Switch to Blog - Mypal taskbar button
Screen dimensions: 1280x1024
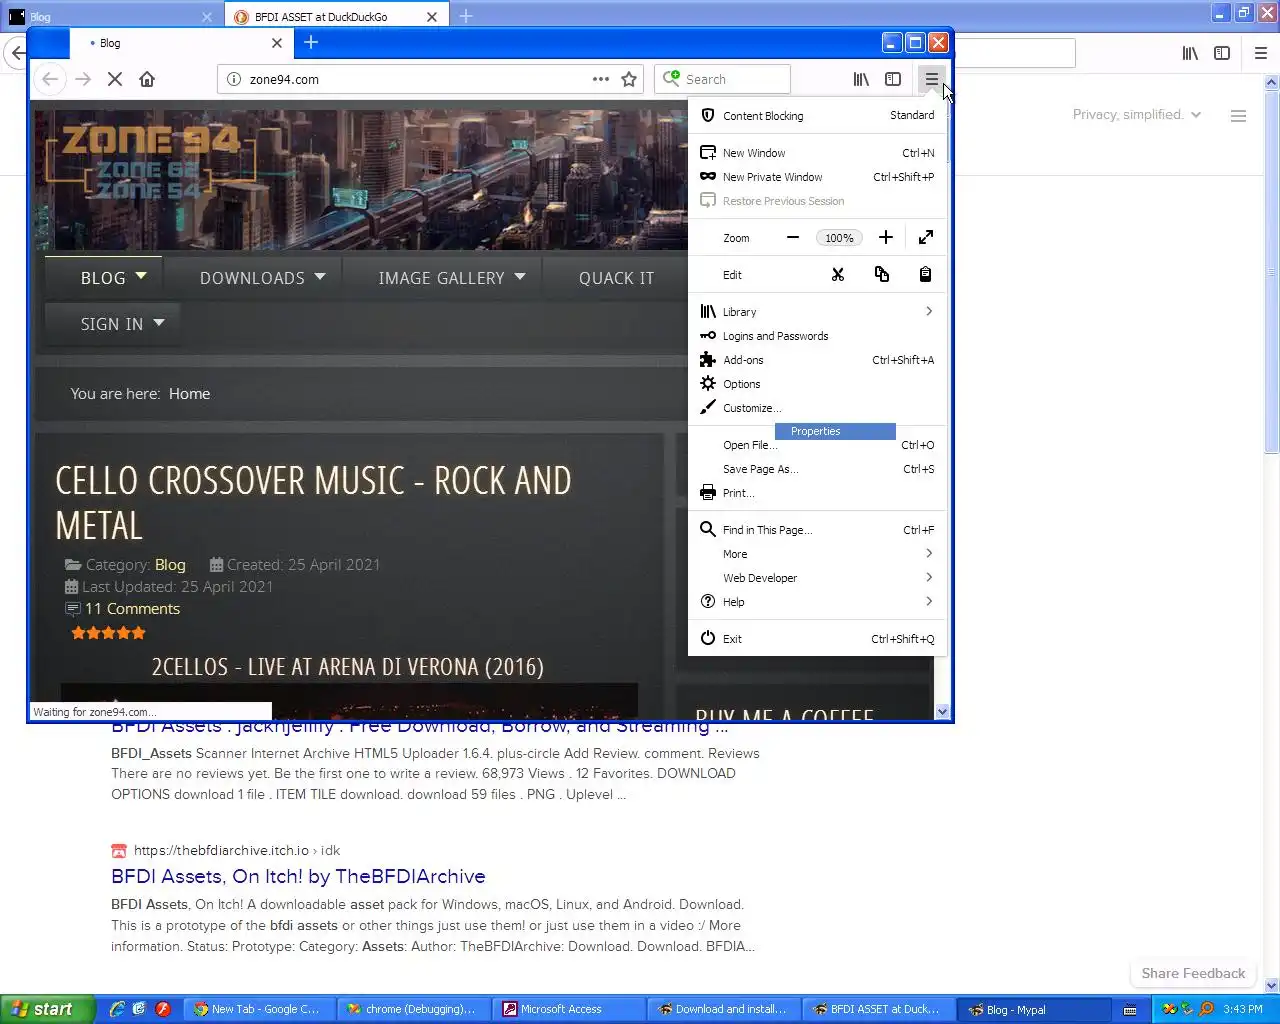click(x=1034, y=1009)
